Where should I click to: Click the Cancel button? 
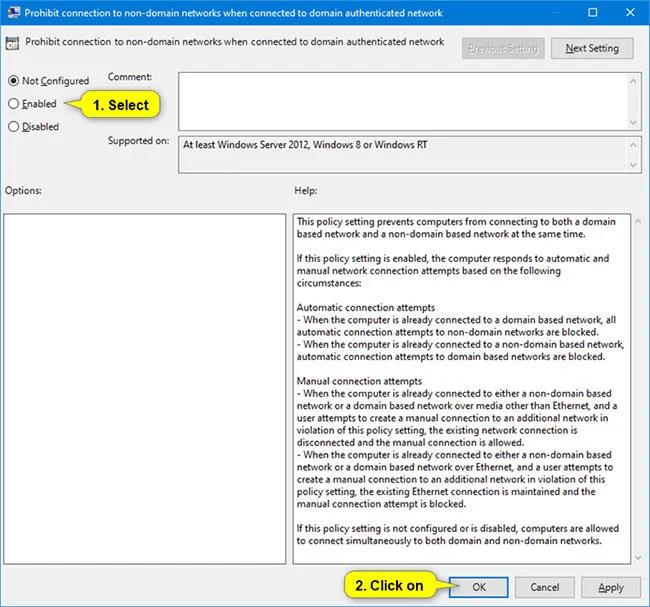[x=544, y=587]
